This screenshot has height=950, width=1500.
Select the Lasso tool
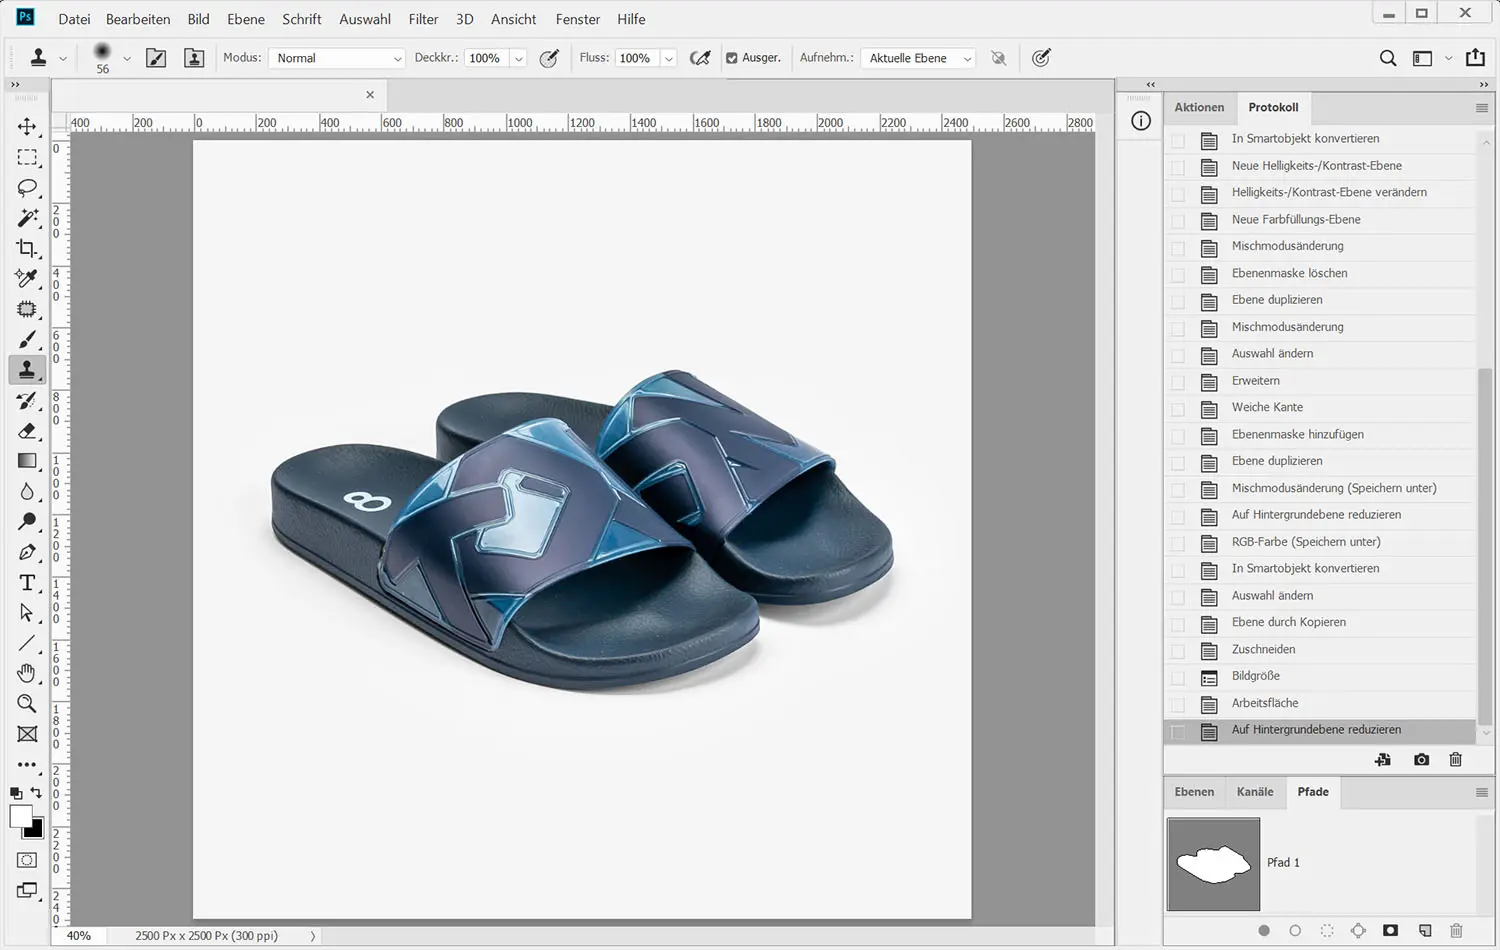27,188
